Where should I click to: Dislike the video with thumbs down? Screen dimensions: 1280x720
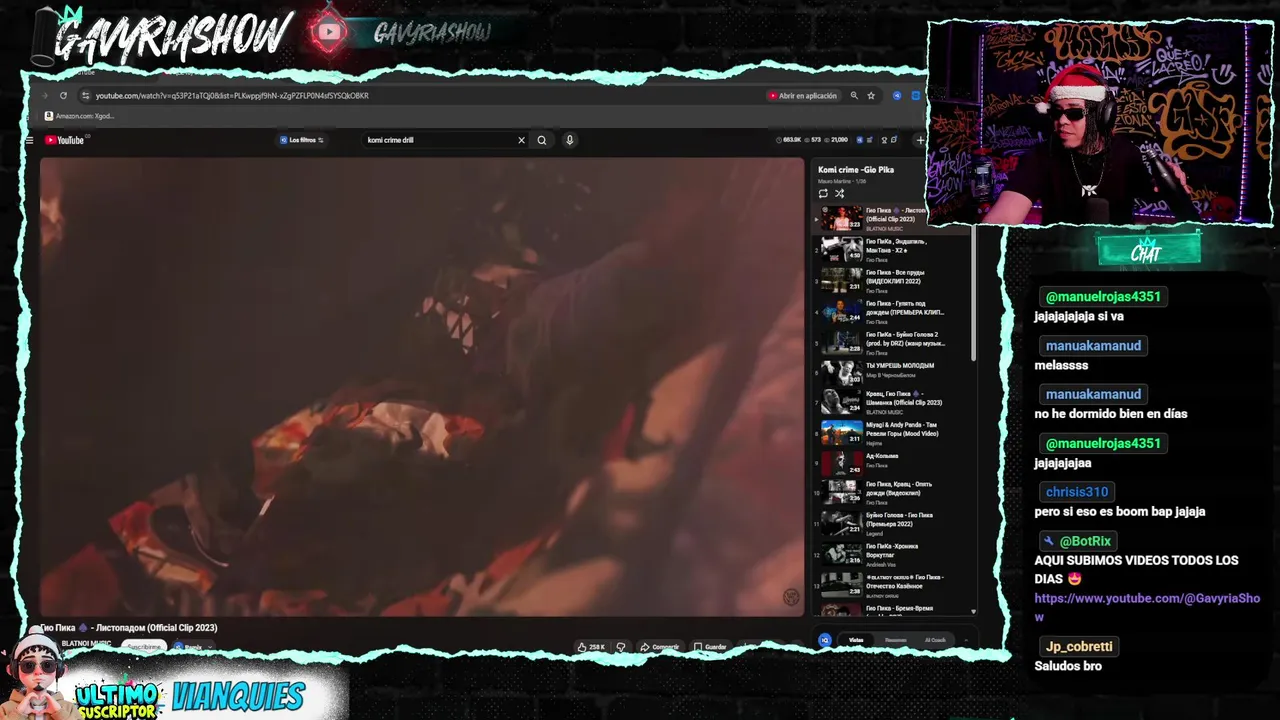pyautogui.click(x=621, y=647)
